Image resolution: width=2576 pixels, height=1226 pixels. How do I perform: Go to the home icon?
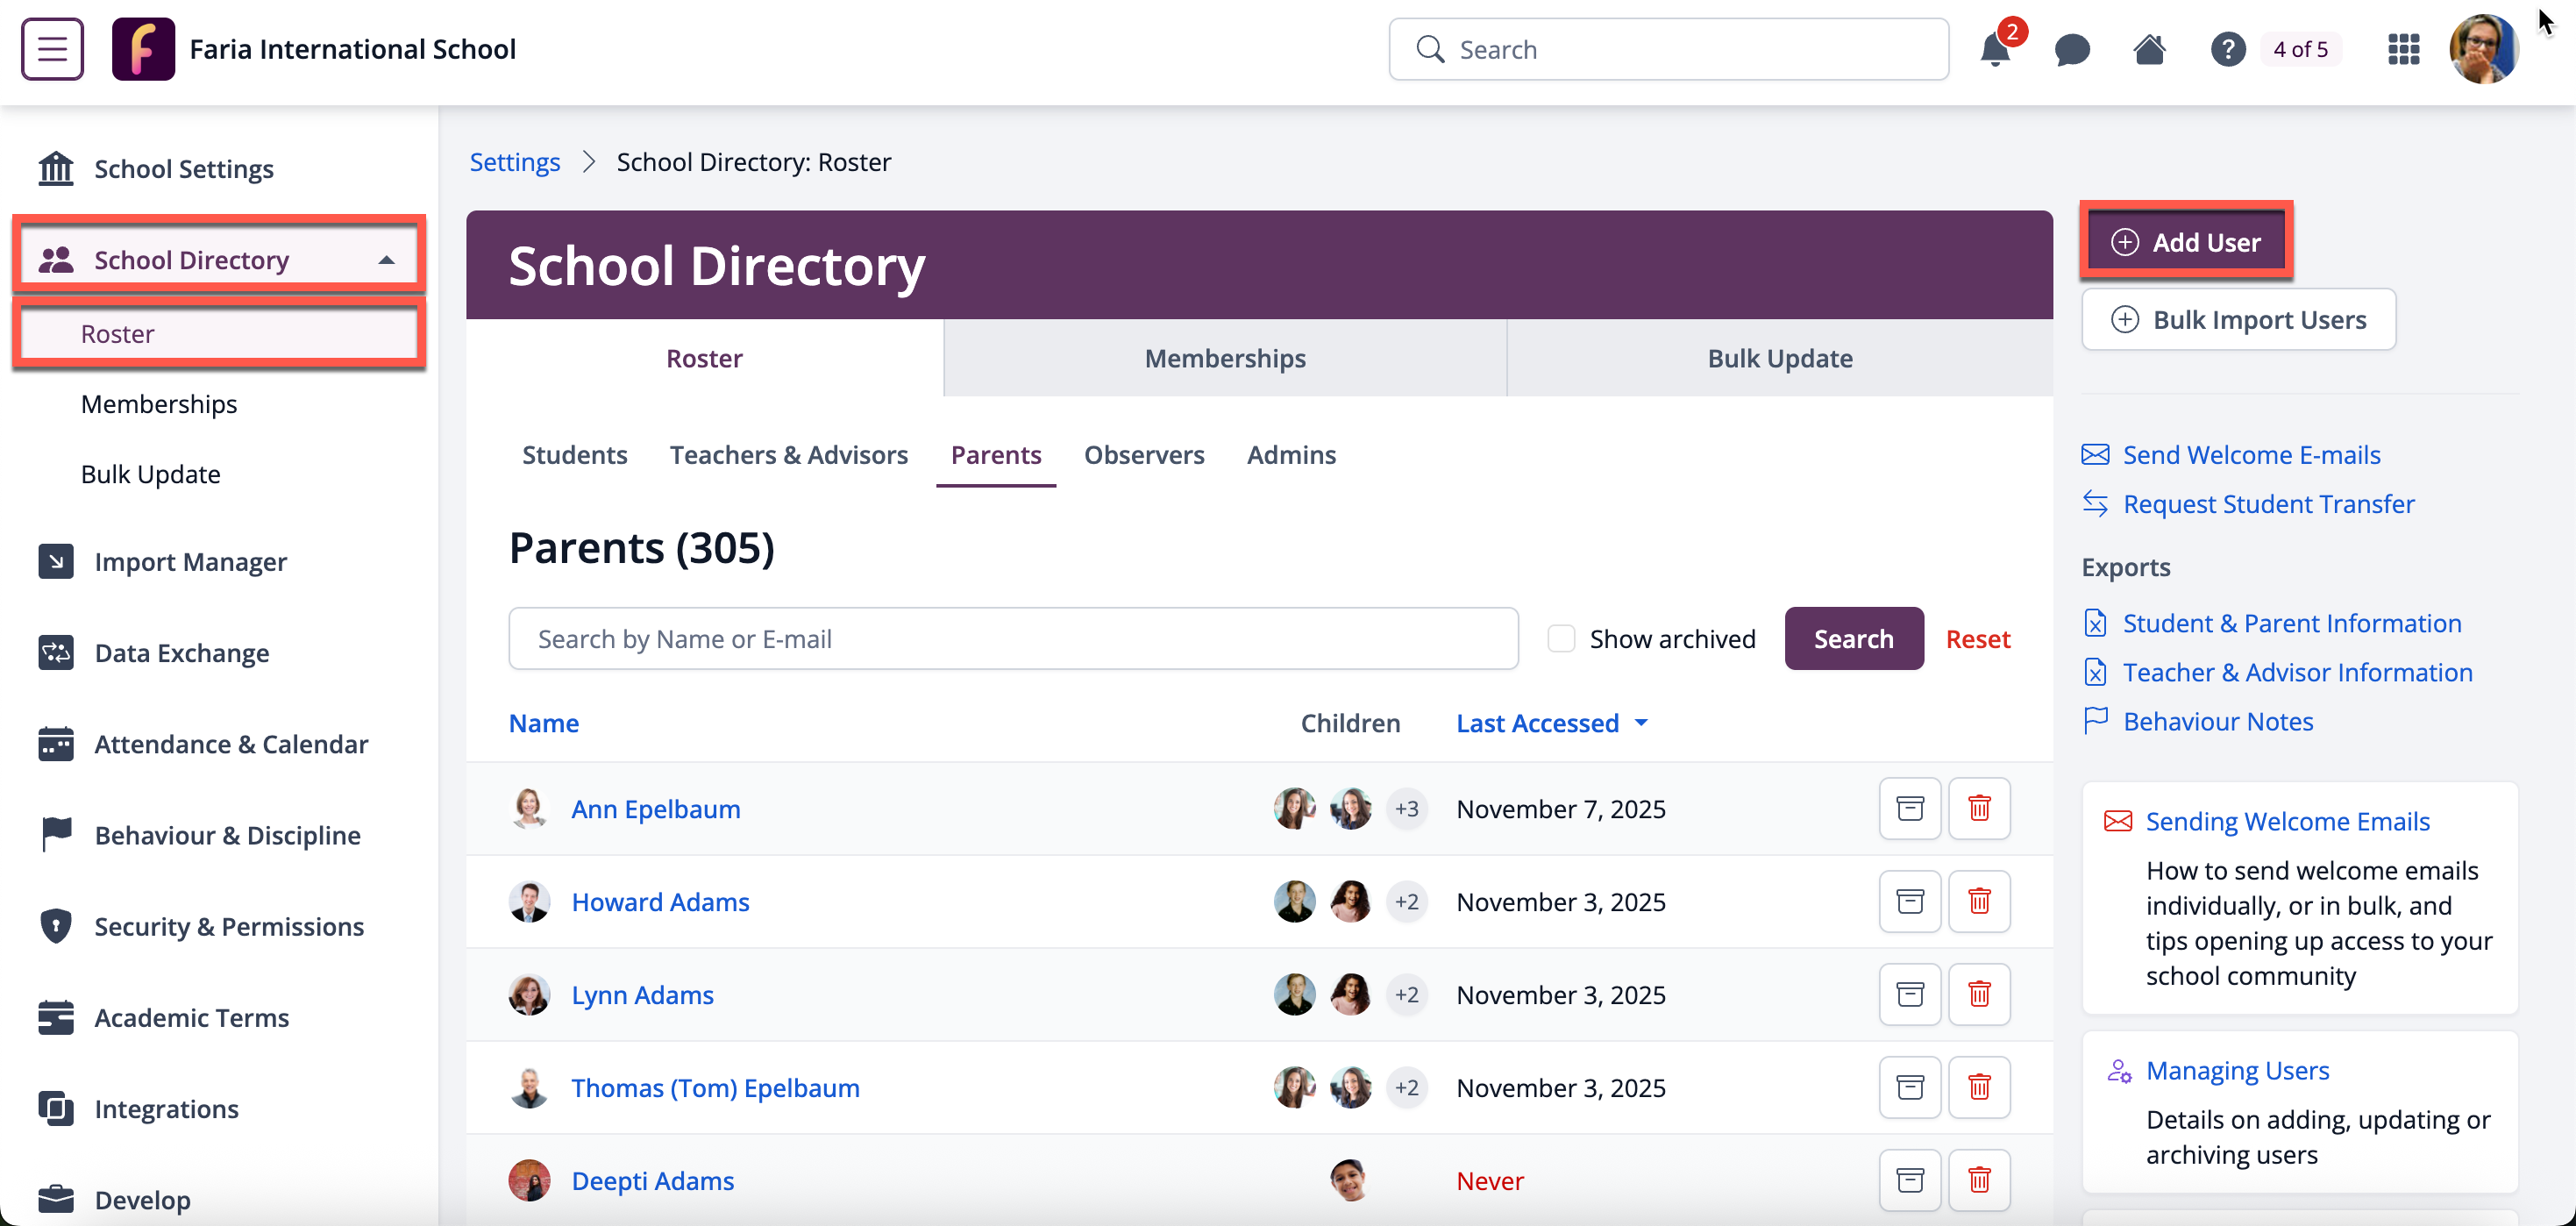[x=2149, y=49]
